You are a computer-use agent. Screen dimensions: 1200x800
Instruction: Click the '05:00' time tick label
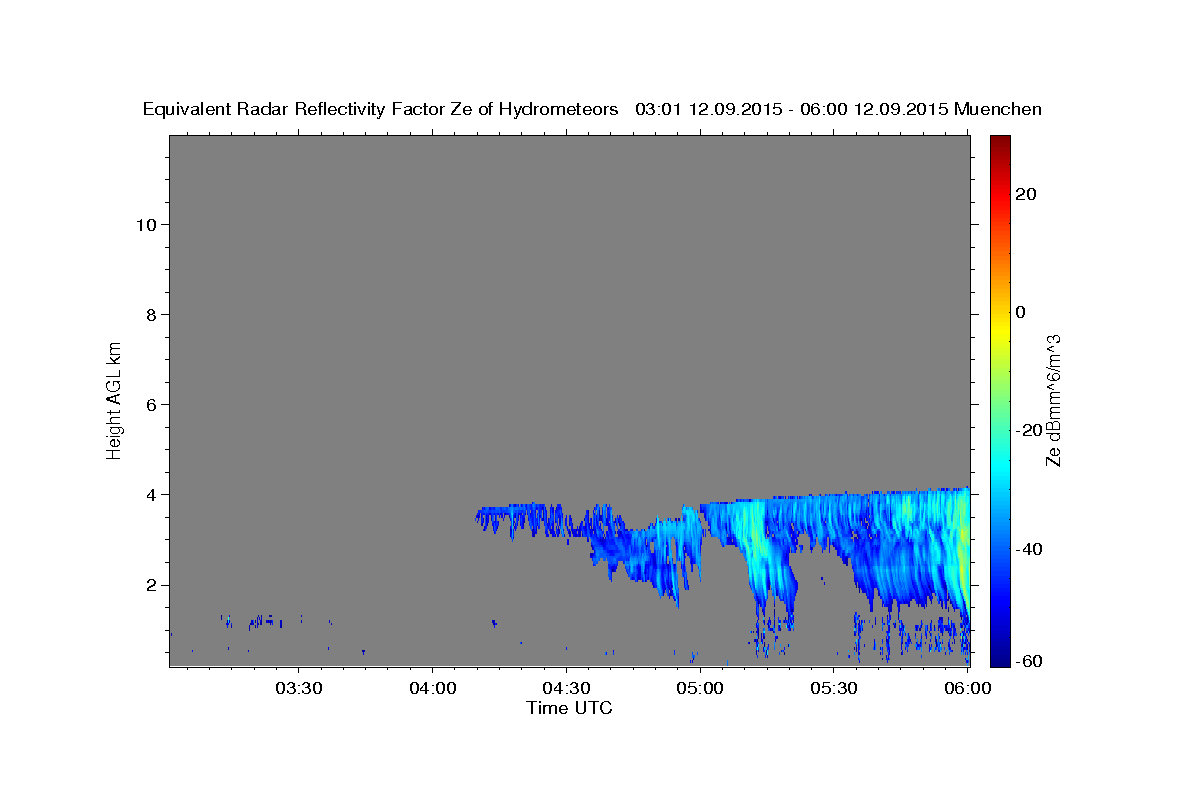pyautogui.click(x=700, y=688)
